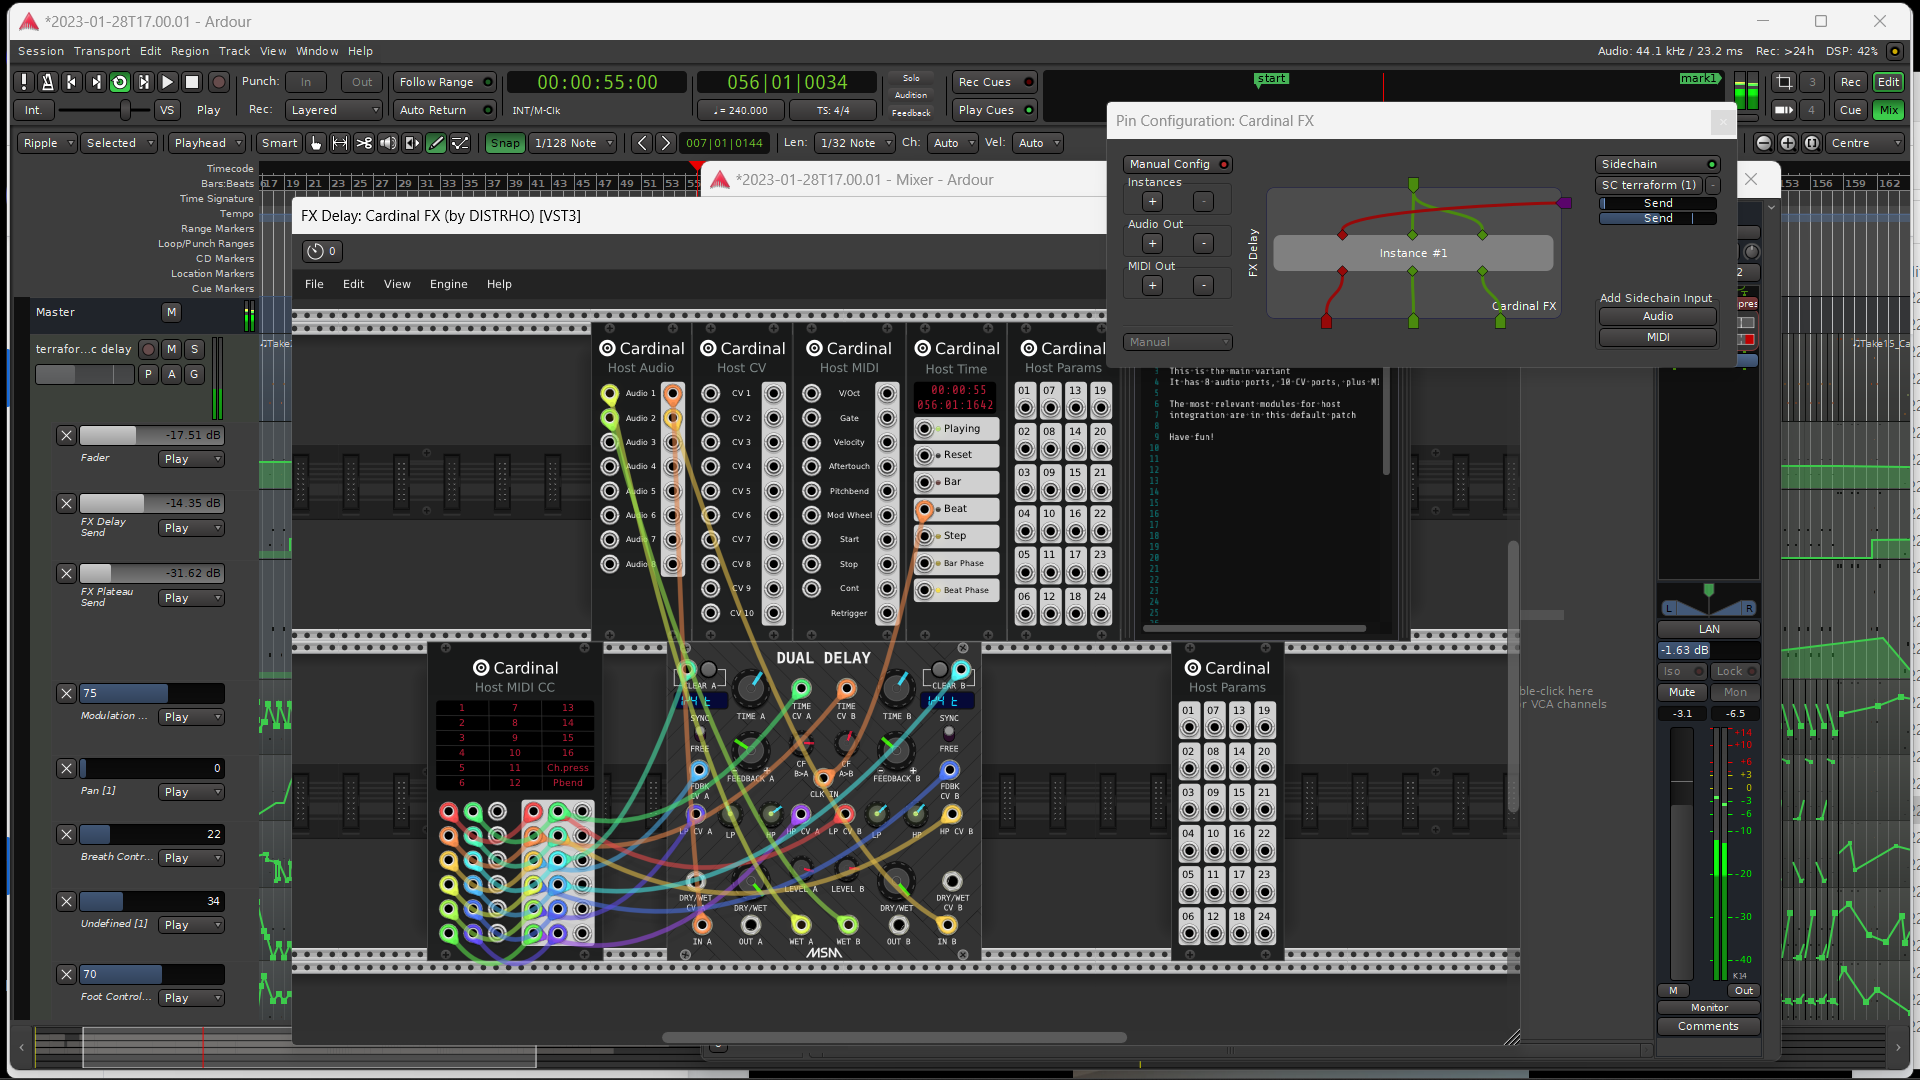Click the Manual Config button
This screenshot has width=1920, height=1080.
[x=1177, y=164]
